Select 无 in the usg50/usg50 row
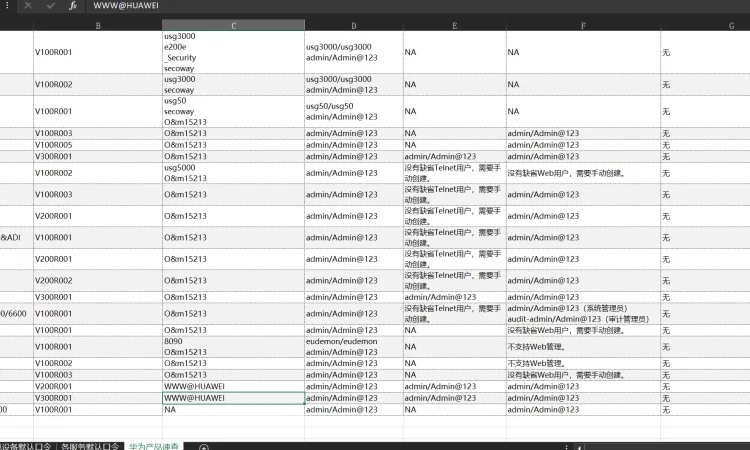Screen dimensions: 750x450 (705, 111)
